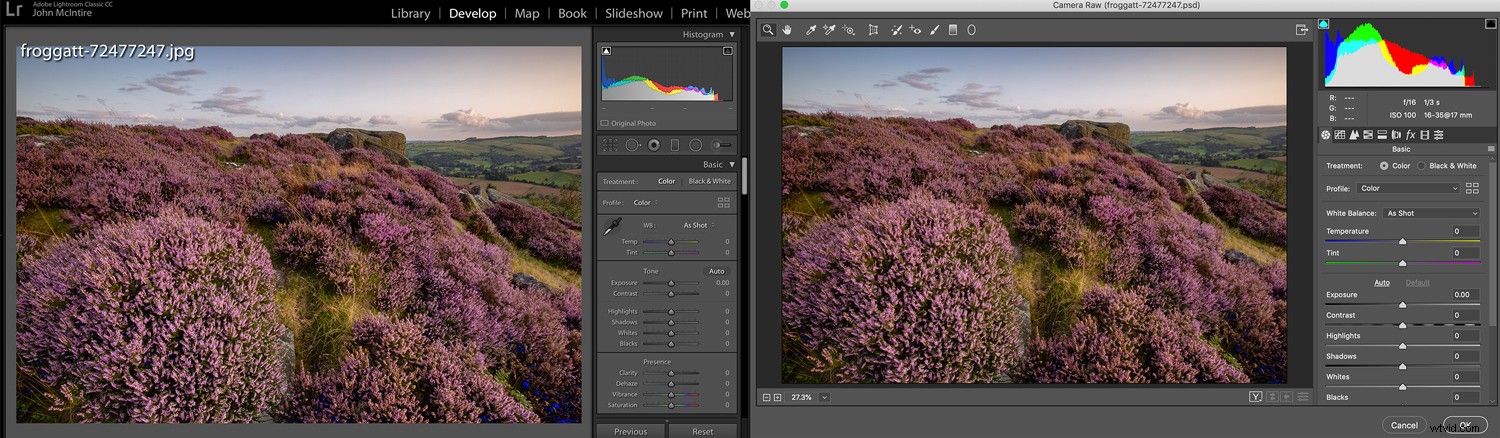Viewport: 1500px width, 438px height.
Task: Open the Split Toning panel icon in Camera Raw
Action: [1382, 134]
